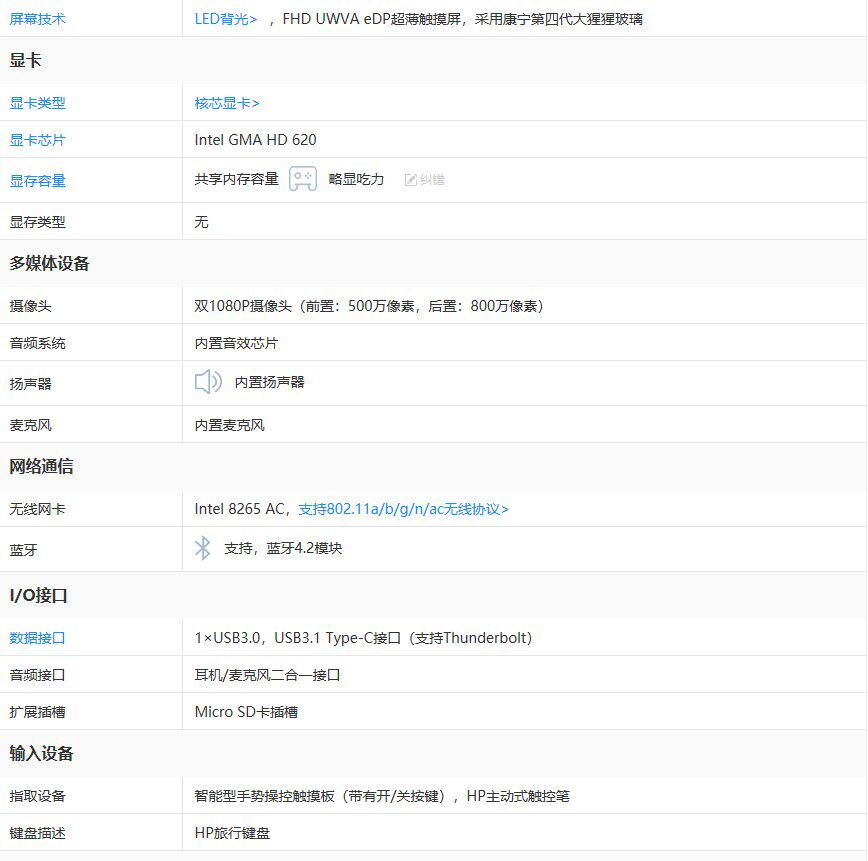Open the 屏幕技术 parameter link
The image size is (868, 861).
coord(37,19)
